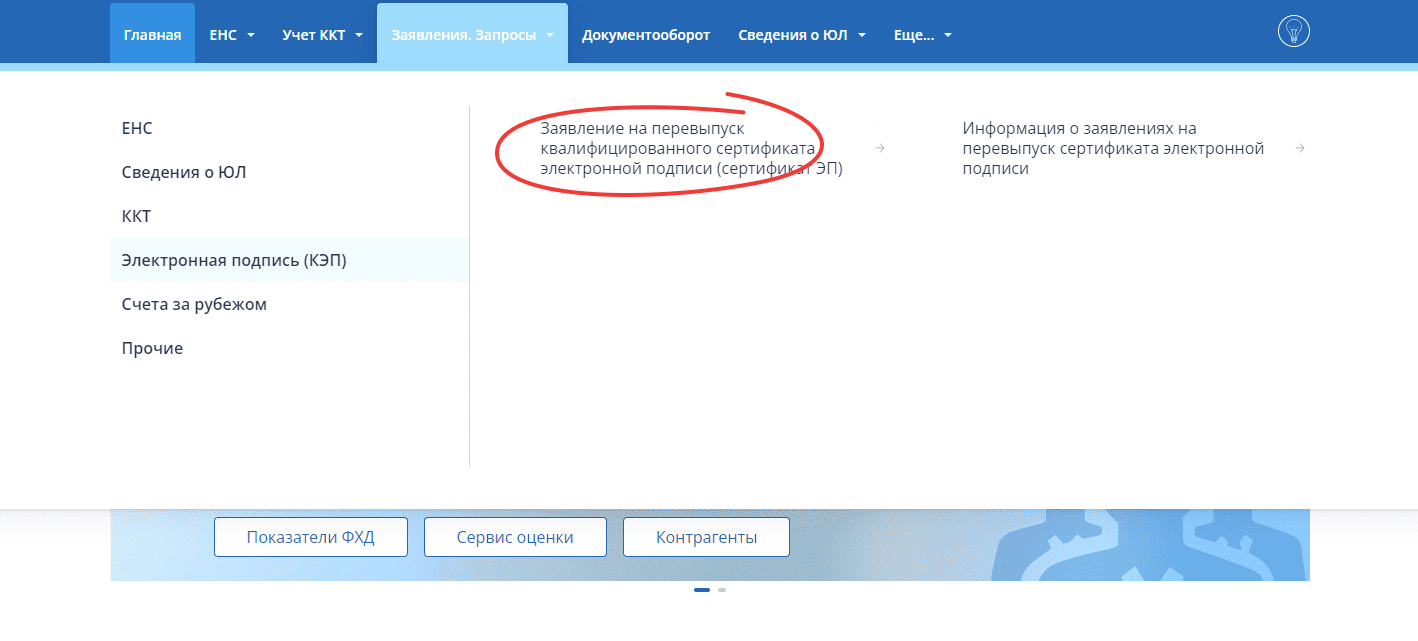Viewport: 1418px width, 641px height.
Task: Open Документооборот in the top bar
Action: tap(646, 35)
